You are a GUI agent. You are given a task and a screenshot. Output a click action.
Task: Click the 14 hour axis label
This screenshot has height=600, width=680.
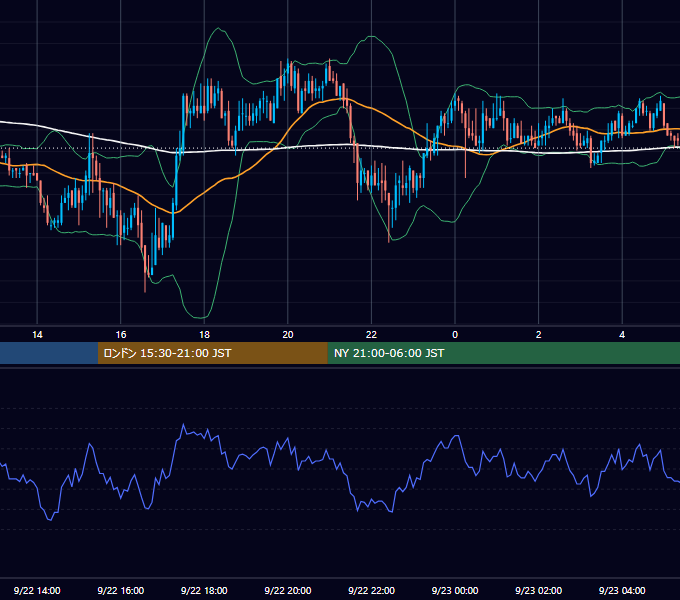point(37,335)
